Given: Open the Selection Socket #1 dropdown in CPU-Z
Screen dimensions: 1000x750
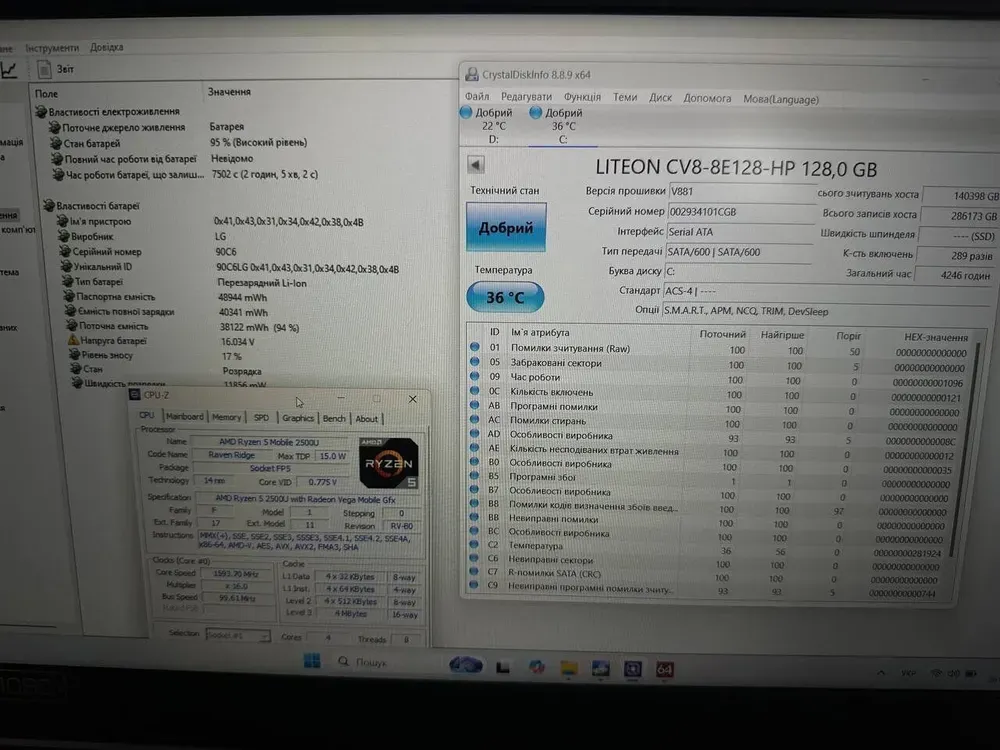Looking at the screenshot, I should 237,635.
